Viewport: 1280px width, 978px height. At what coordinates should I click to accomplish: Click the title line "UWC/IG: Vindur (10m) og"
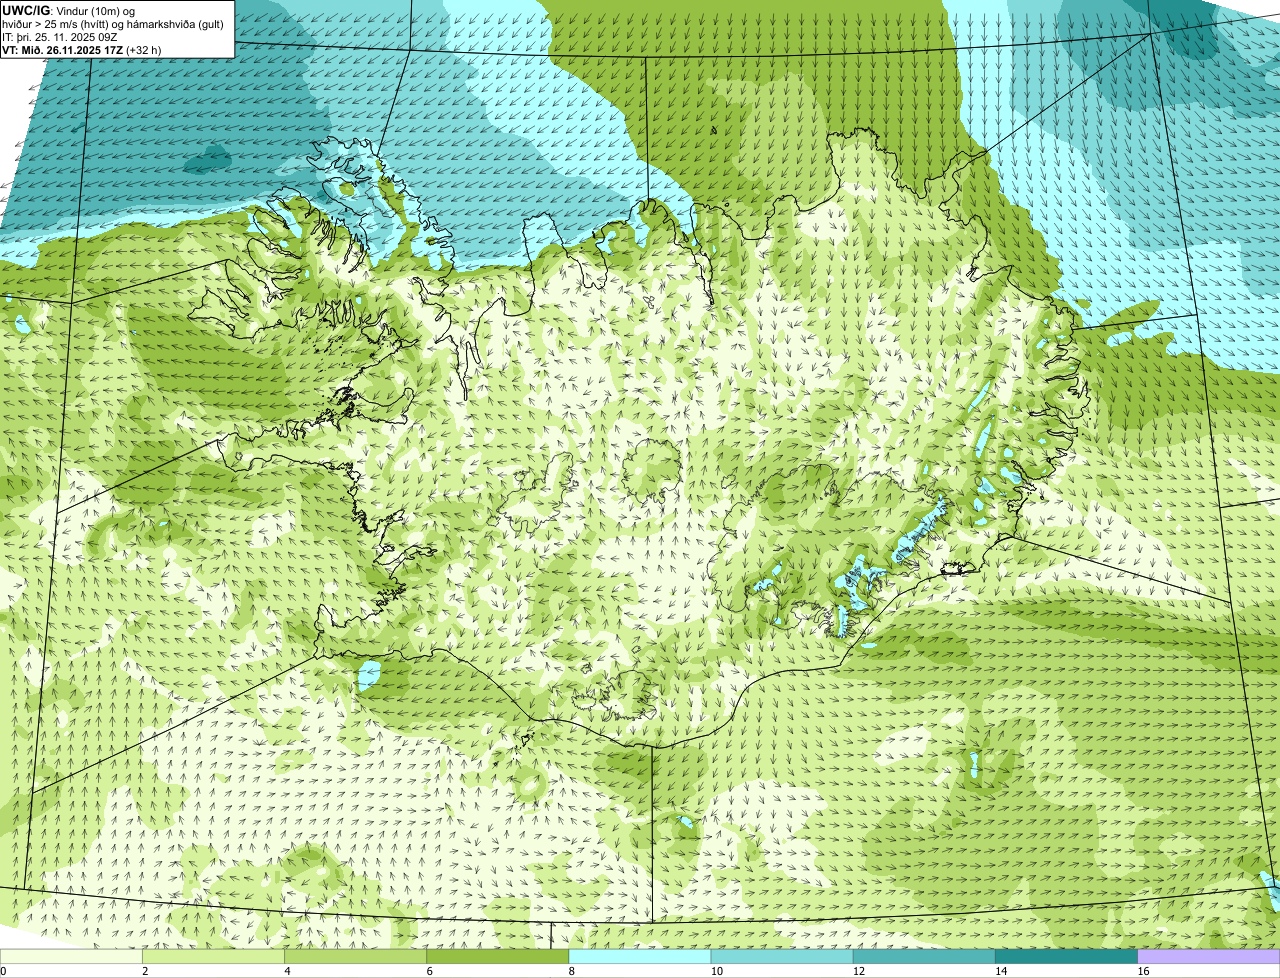pyautogui.click(x=69, y=10)
